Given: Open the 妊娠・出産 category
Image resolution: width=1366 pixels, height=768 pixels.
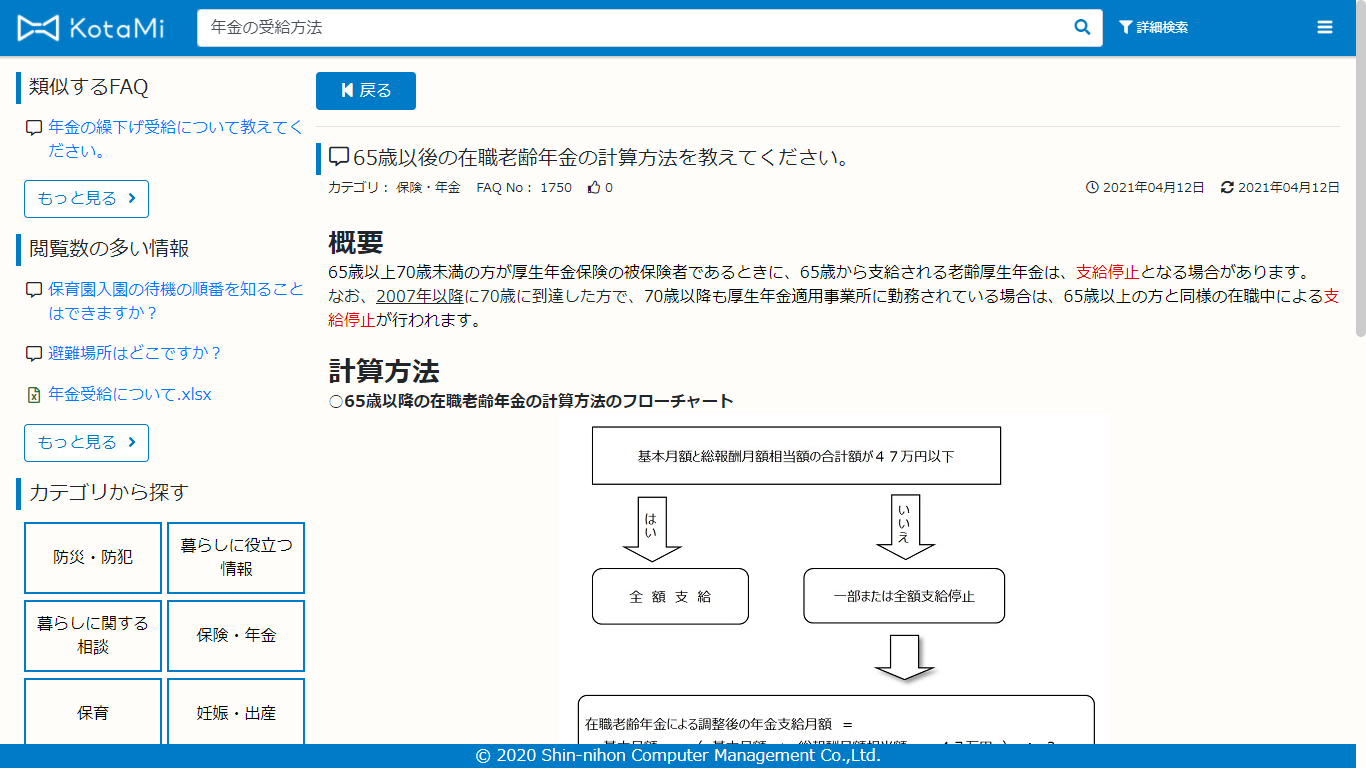Looking at the screenshot, I should coord(236,713).
